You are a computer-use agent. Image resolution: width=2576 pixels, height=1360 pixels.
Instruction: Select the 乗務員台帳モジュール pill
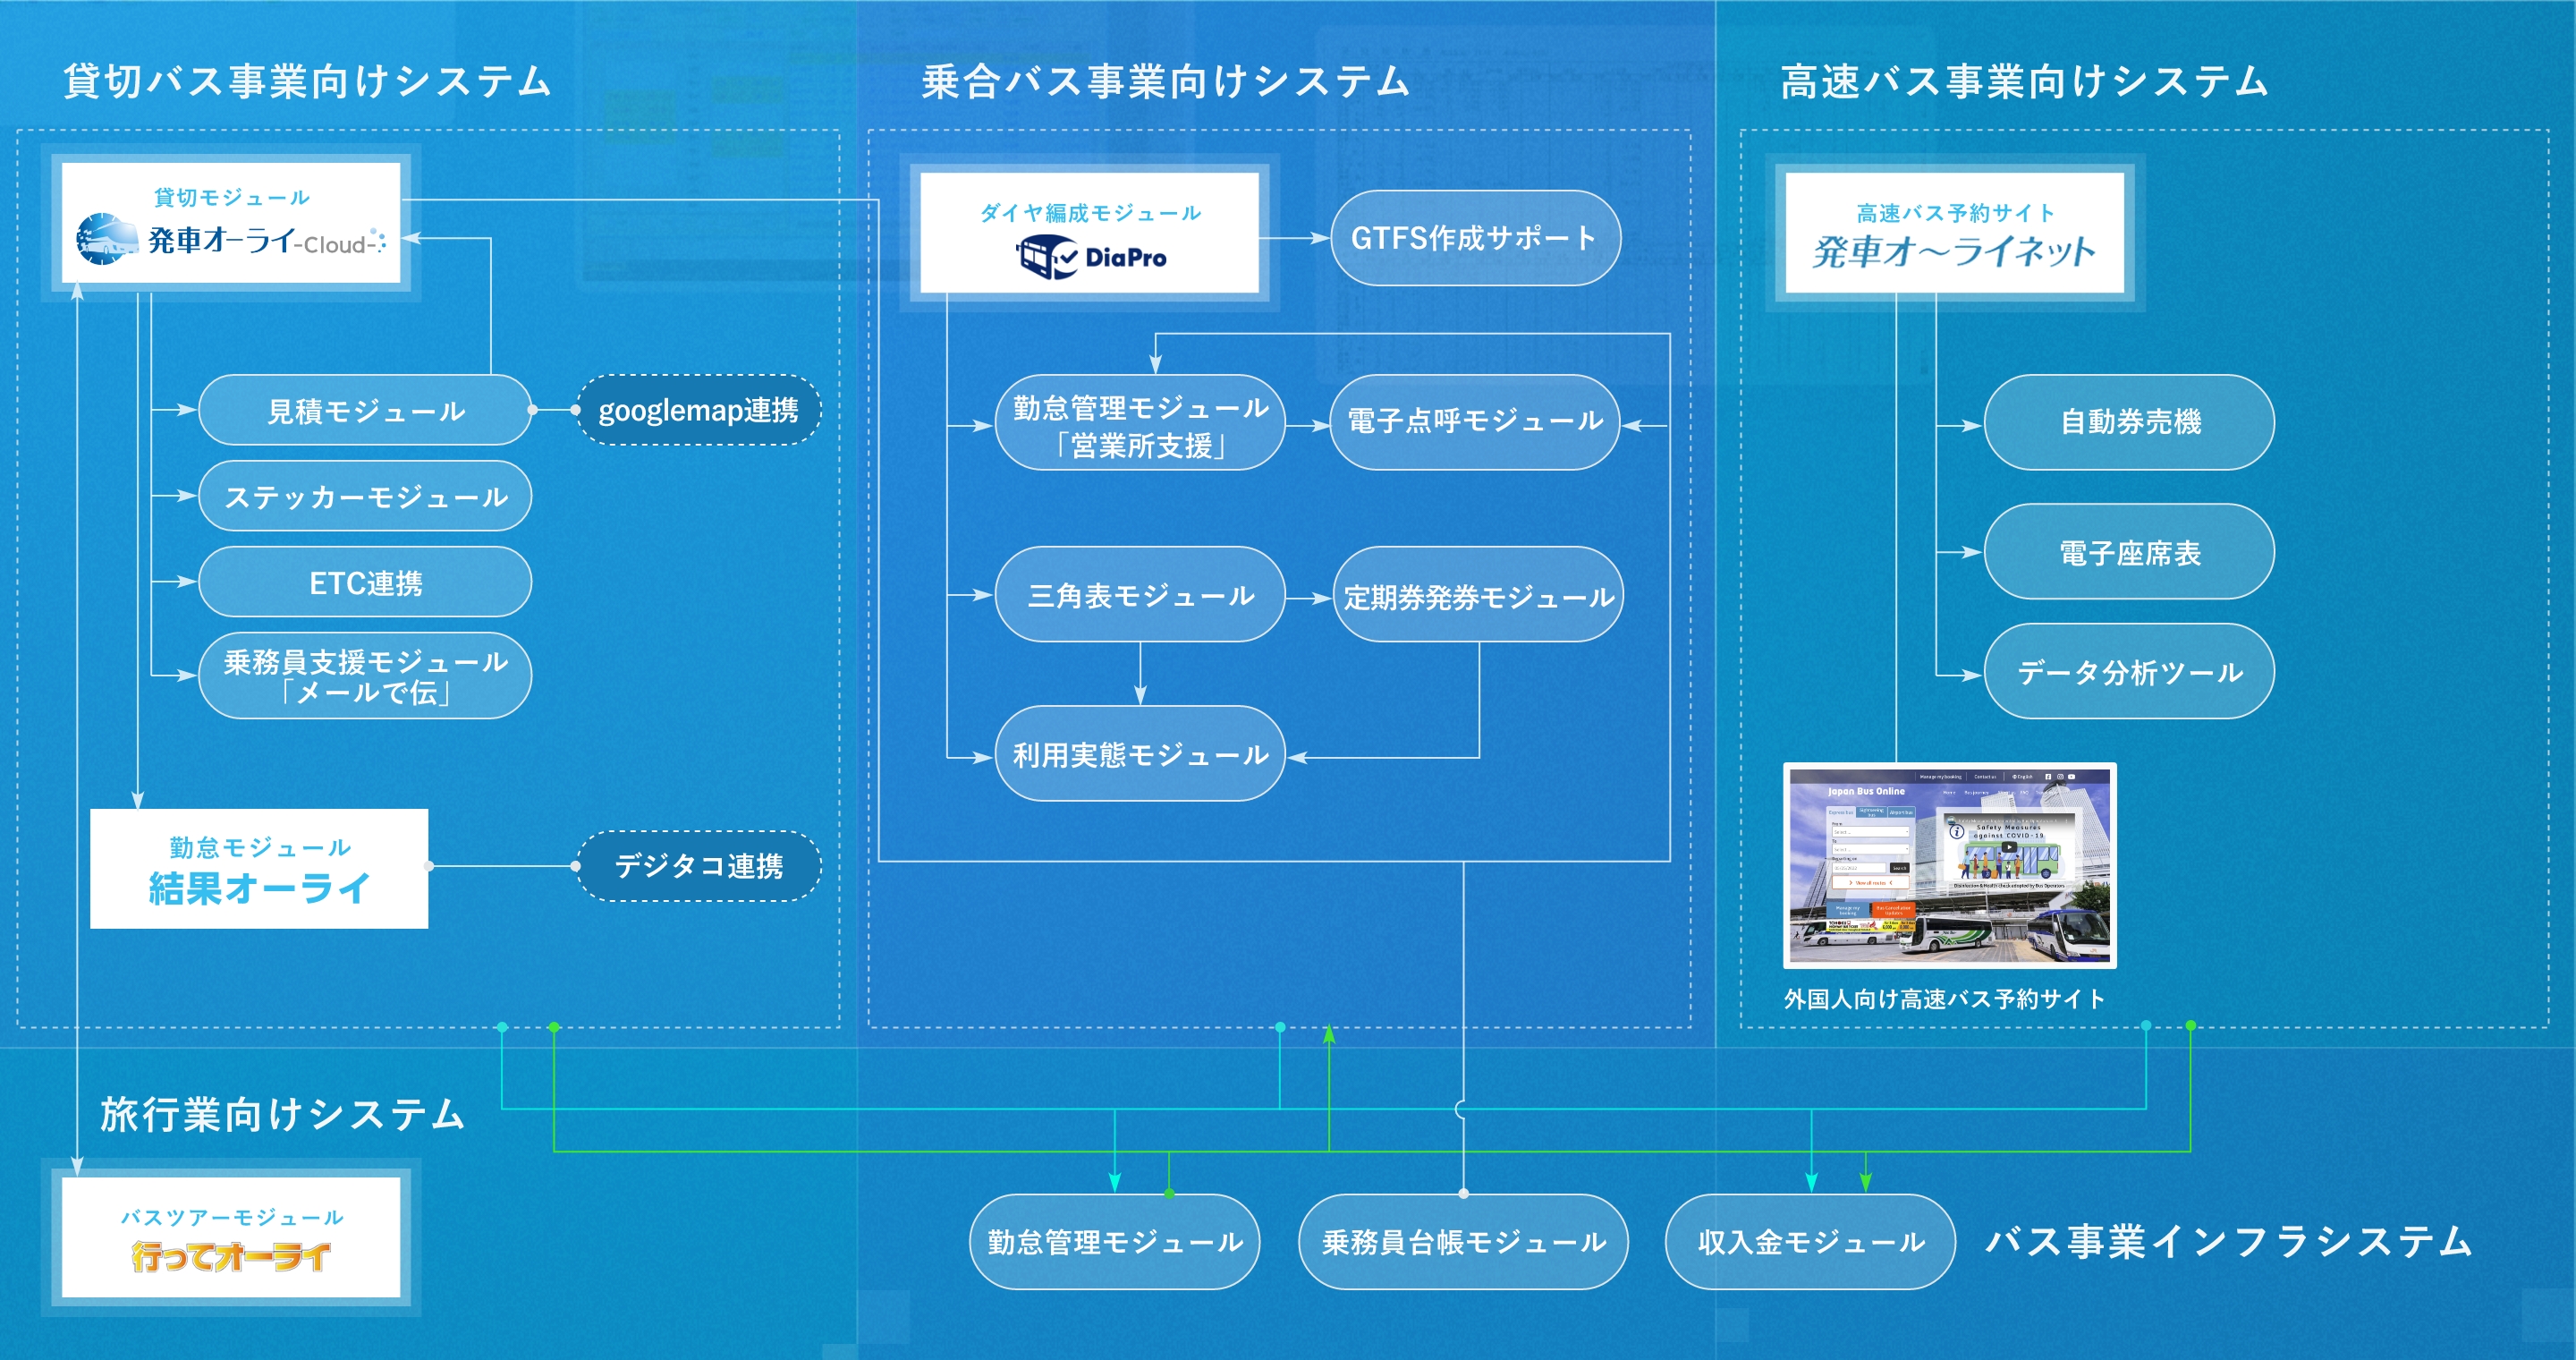point(1463,1242)
